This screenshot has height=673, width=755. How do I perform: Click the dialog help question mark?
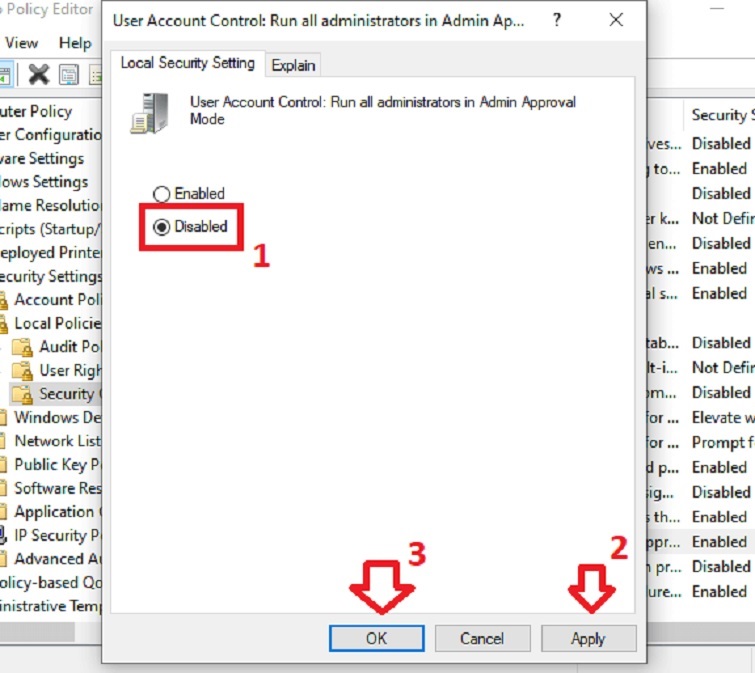(x=557, y=20)
